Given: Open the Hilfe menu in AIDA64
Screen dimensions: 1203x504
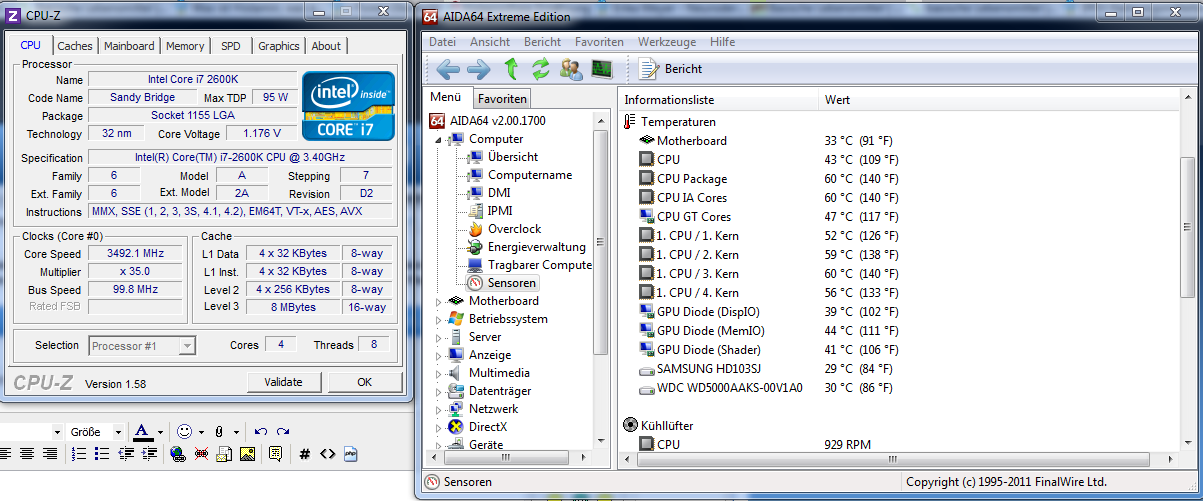Looking at the screenshot, I should click(x=722, y=42).
